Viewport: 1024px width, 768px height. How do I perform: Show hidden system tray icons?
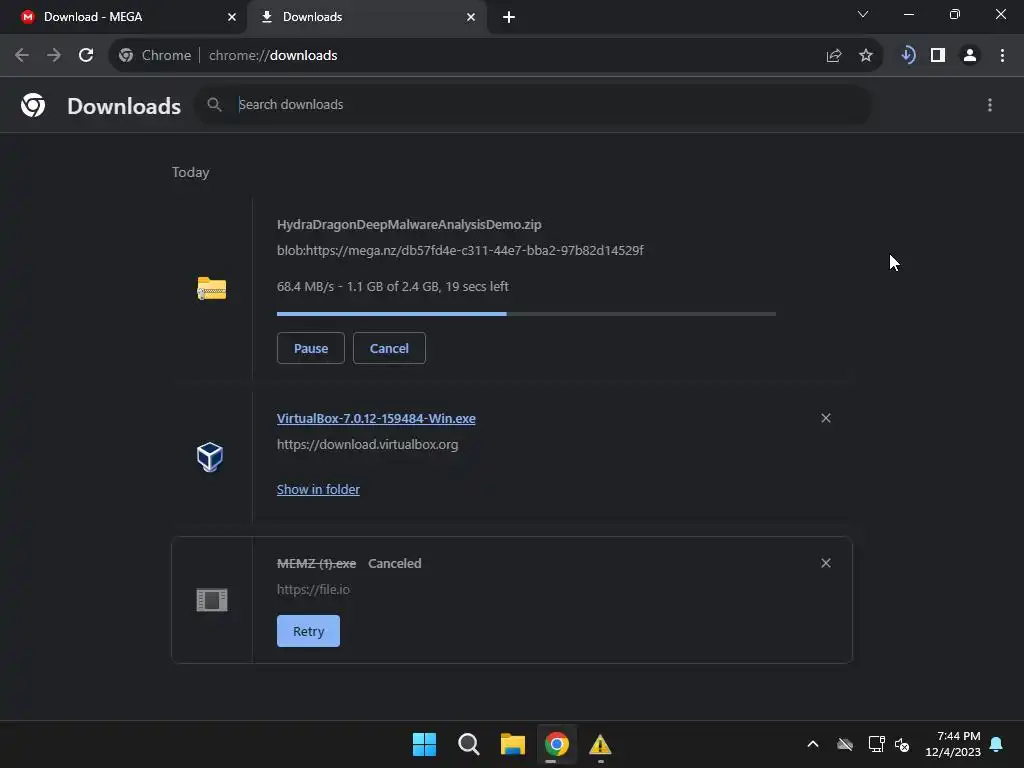(813, 744)
